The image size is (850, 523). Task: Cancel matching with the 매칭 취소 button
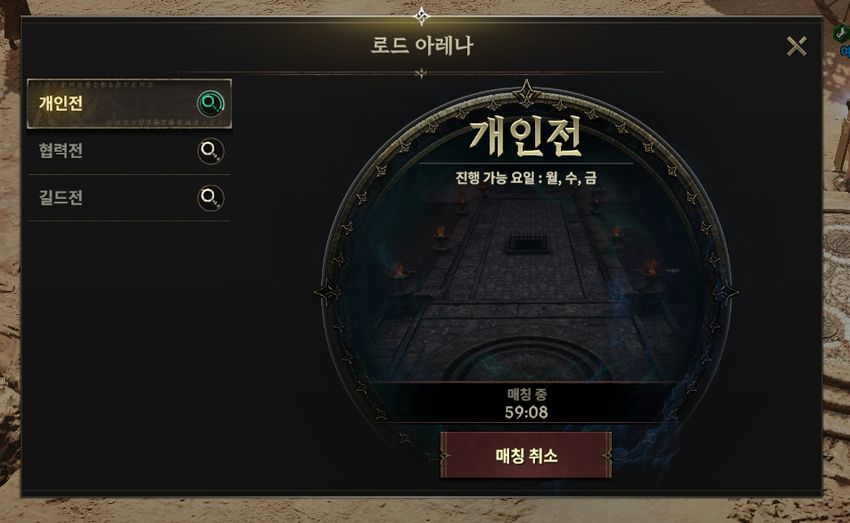point(526,455)
